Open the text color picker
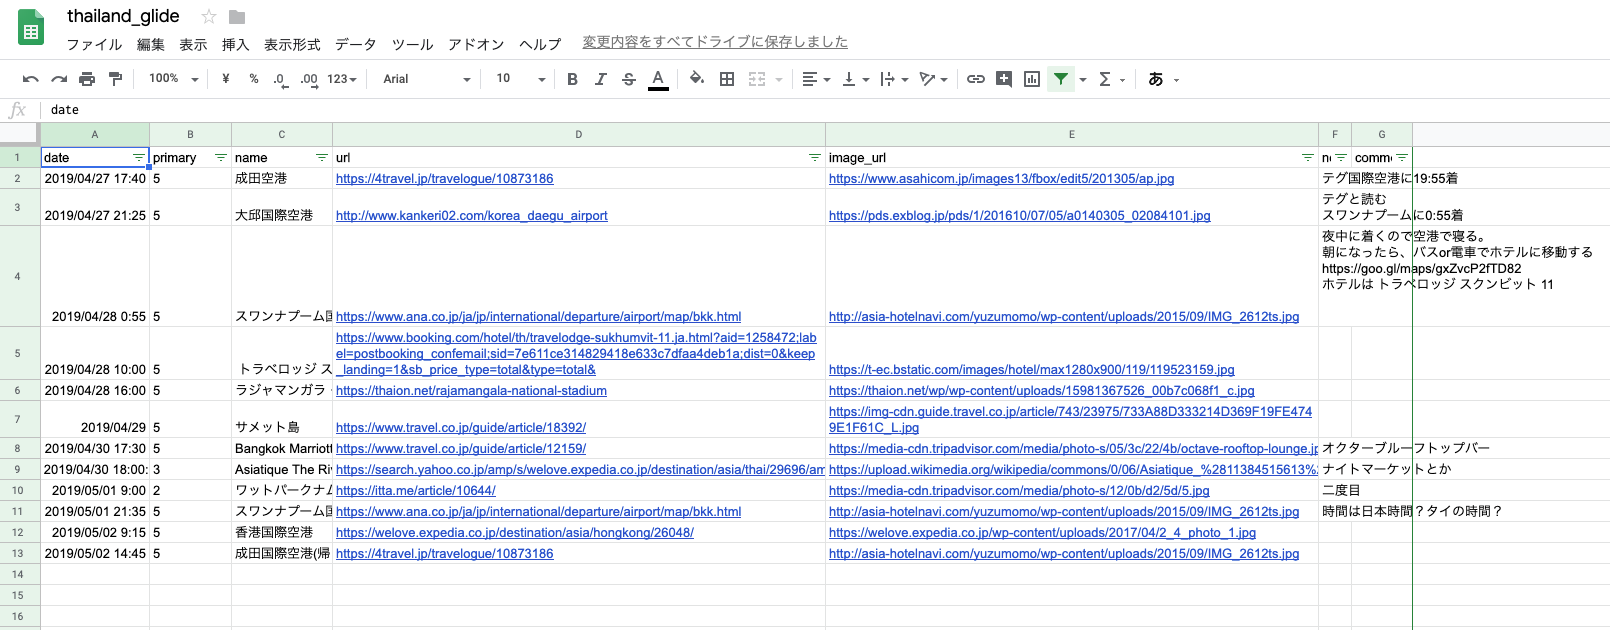The height and width of the screenshot is (630, 1610). click(x=658, y=79)
